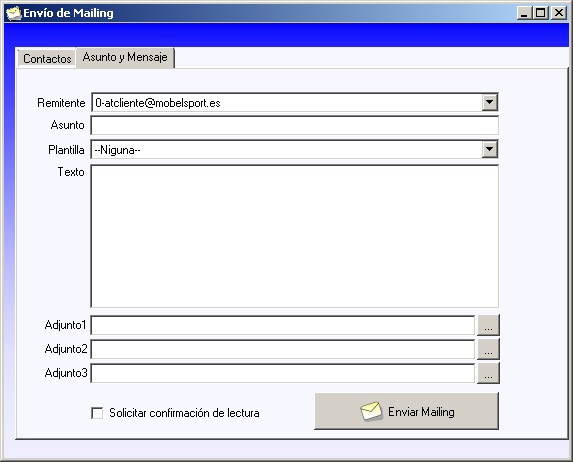The image size is (573, 462).
Task: Send with the Enviar Mailing button
Action: point(406,411)
